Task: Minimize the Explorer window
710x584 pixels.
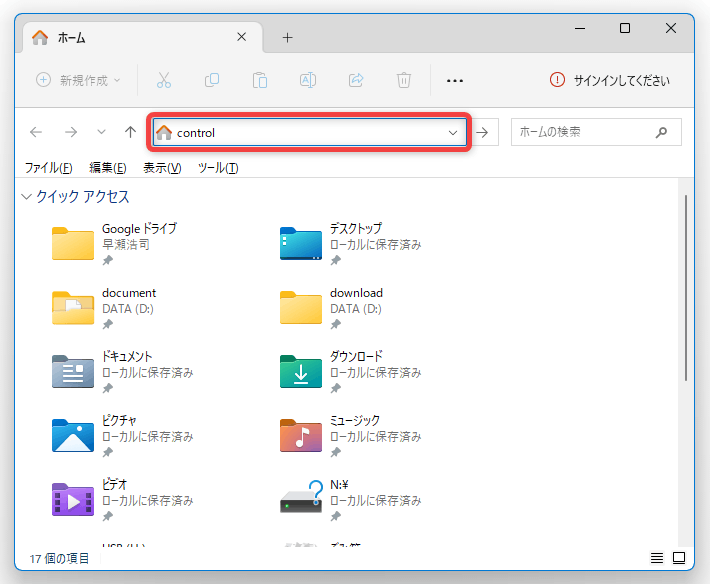Action: pos(580,28)
